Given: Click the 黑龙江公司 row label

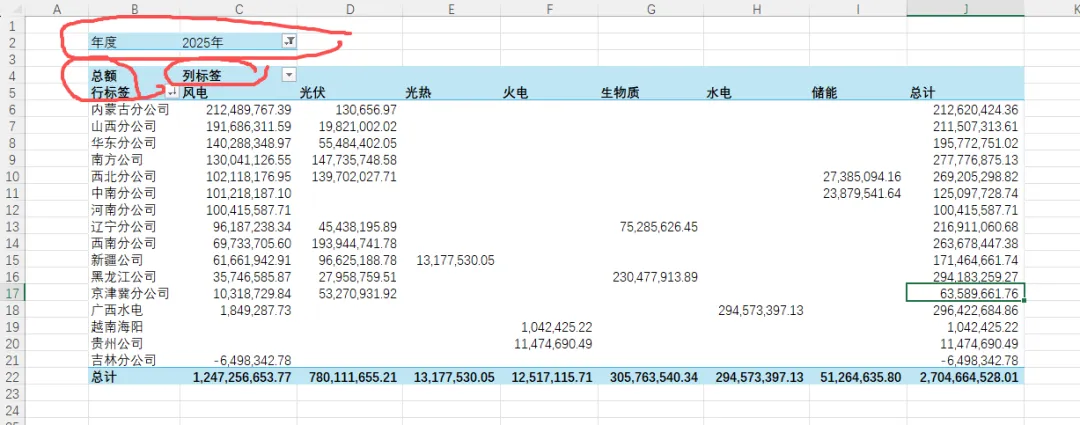Looking at the screenshot, I should (123, 277).
